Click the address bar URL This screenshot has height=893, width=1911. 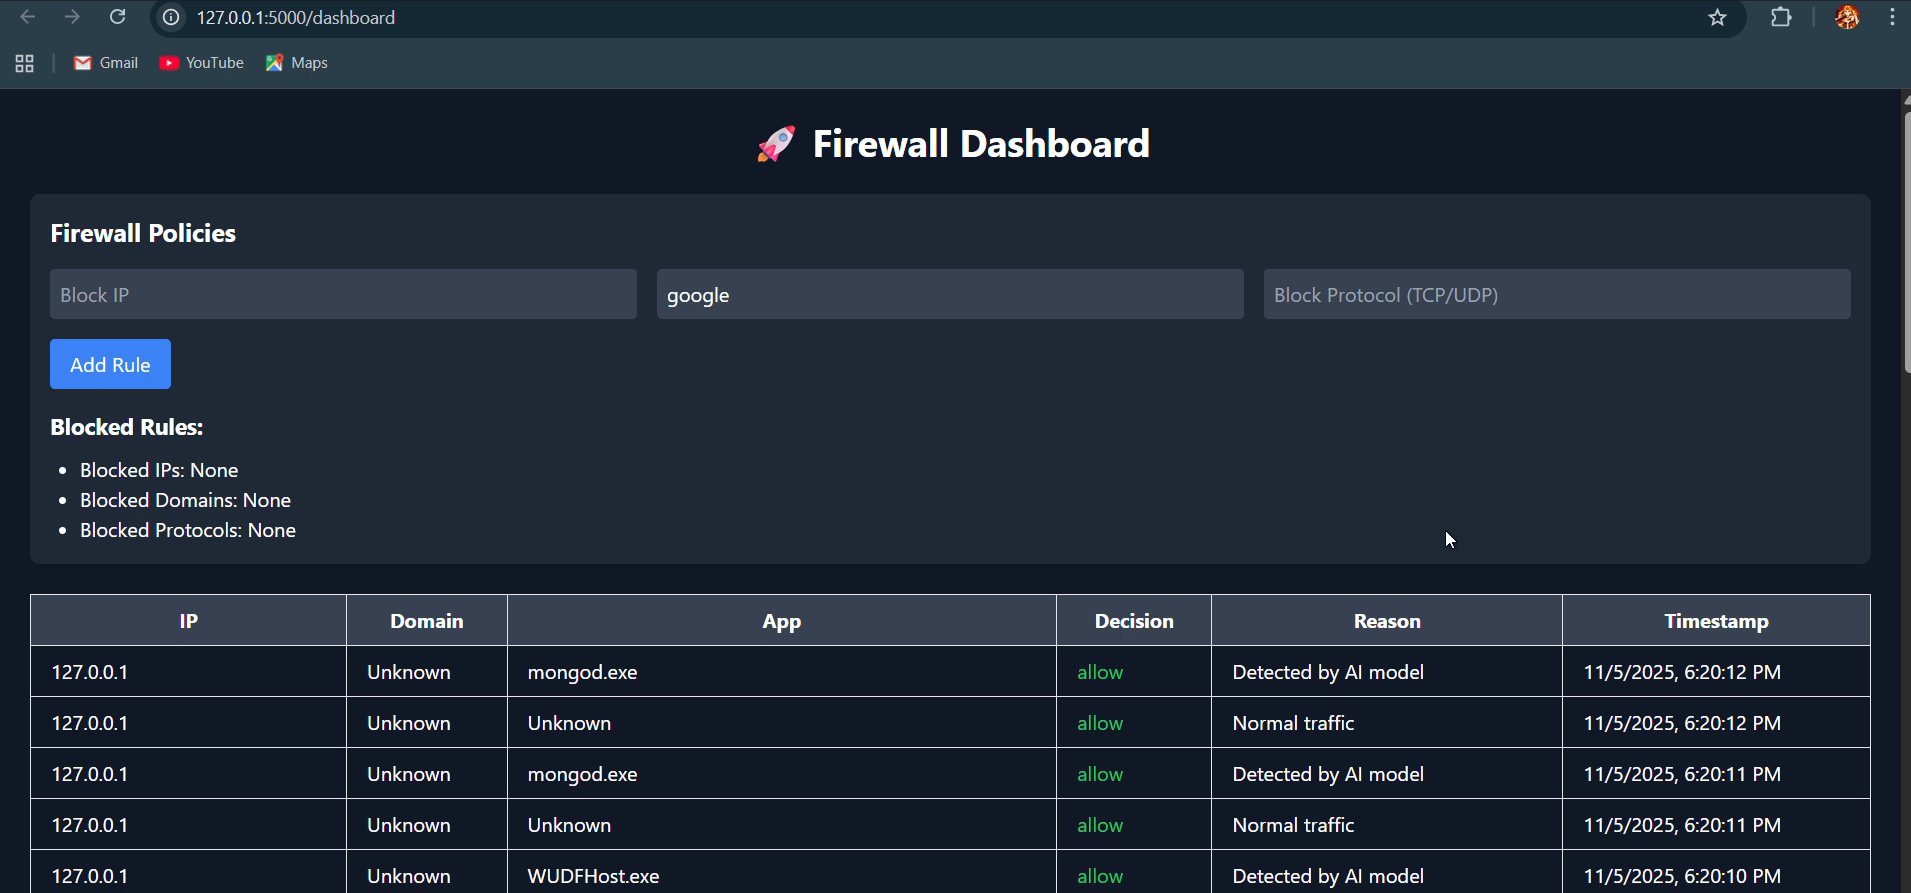pos(295,18)
